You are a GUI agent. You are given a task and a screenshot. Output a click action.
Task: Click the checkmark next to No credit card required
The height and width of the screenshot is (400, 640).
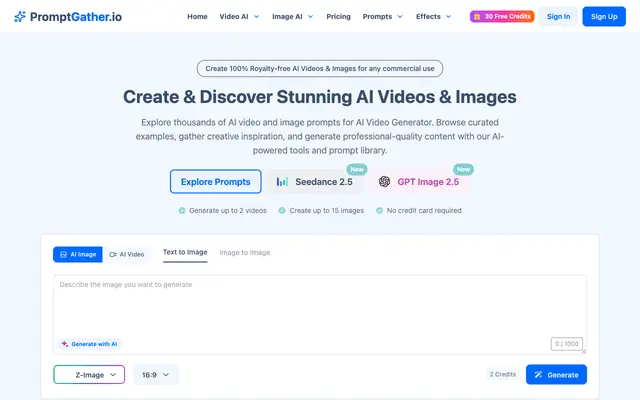point(379,211)
